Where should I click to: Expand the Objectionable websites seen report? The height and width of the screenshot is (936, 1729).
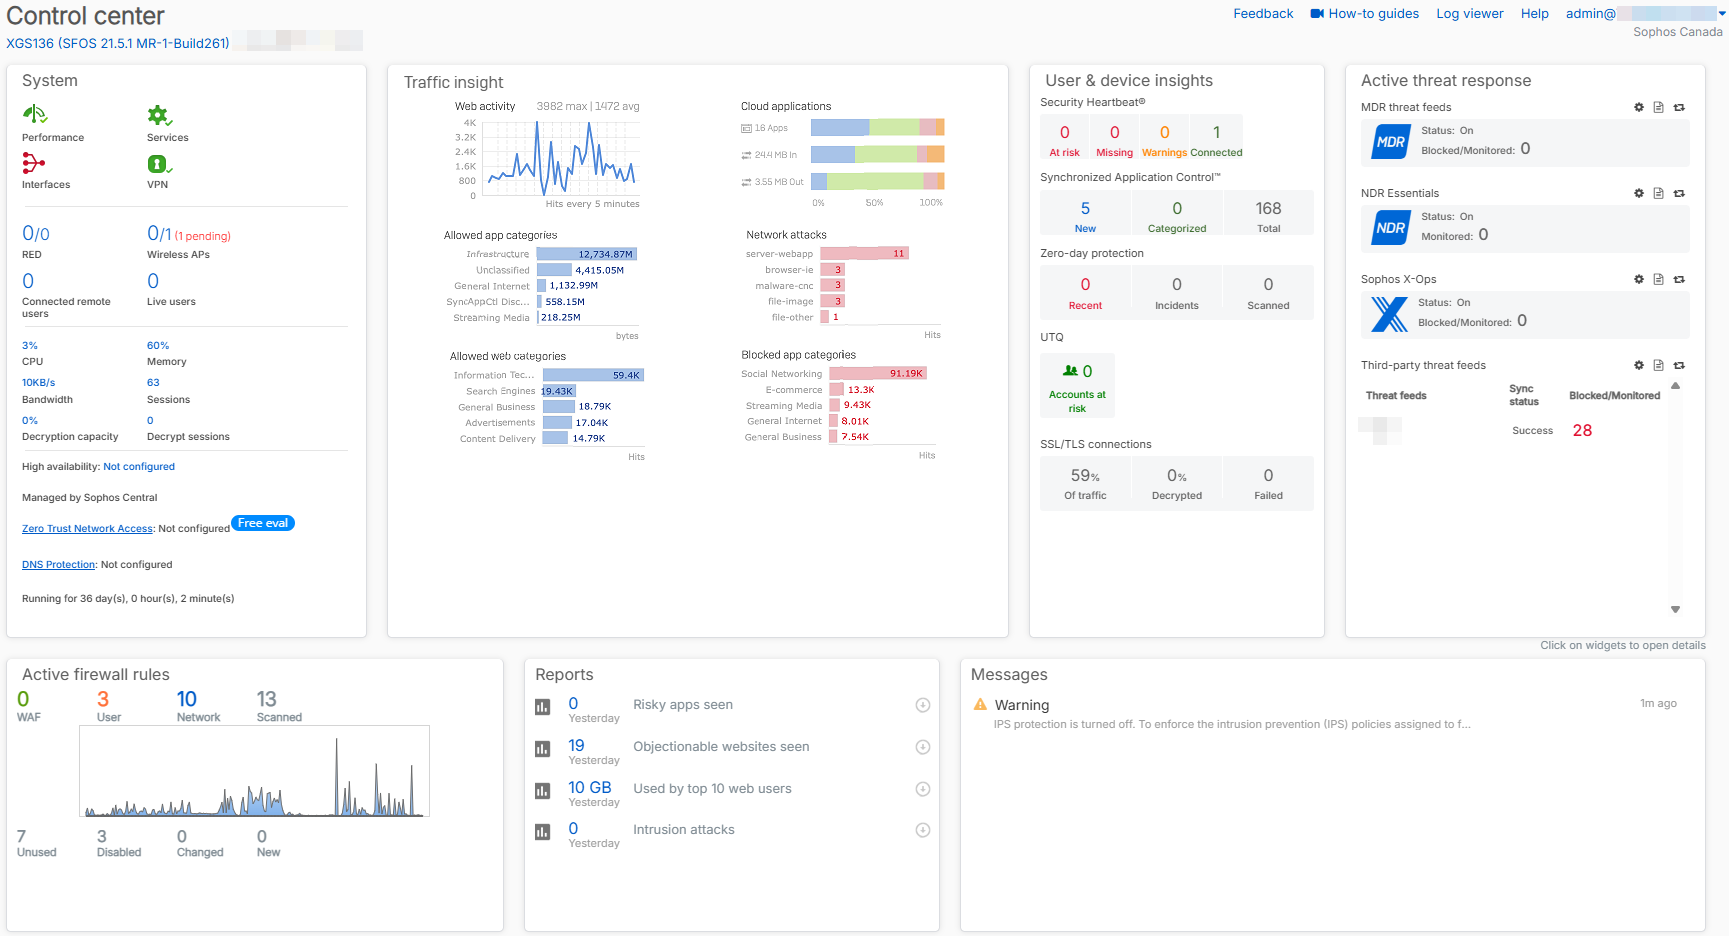coord(922,747)
